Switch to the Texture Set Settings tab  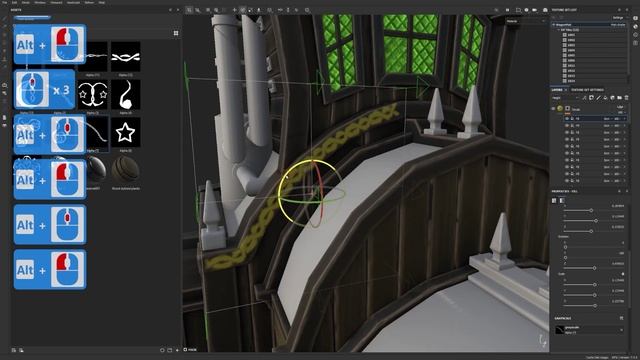coord(587,90)
